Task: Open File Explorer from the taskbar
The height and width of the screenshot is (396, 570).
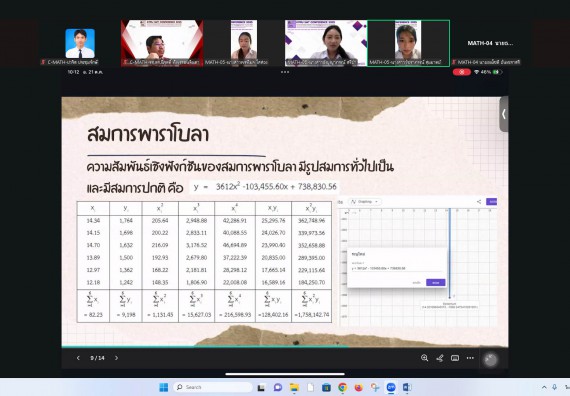Action: [x=294, y=388]
